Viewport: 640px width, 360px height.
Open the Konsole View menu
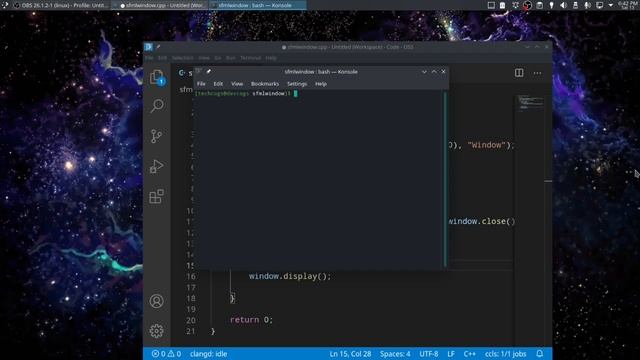[x=237, y=84]
